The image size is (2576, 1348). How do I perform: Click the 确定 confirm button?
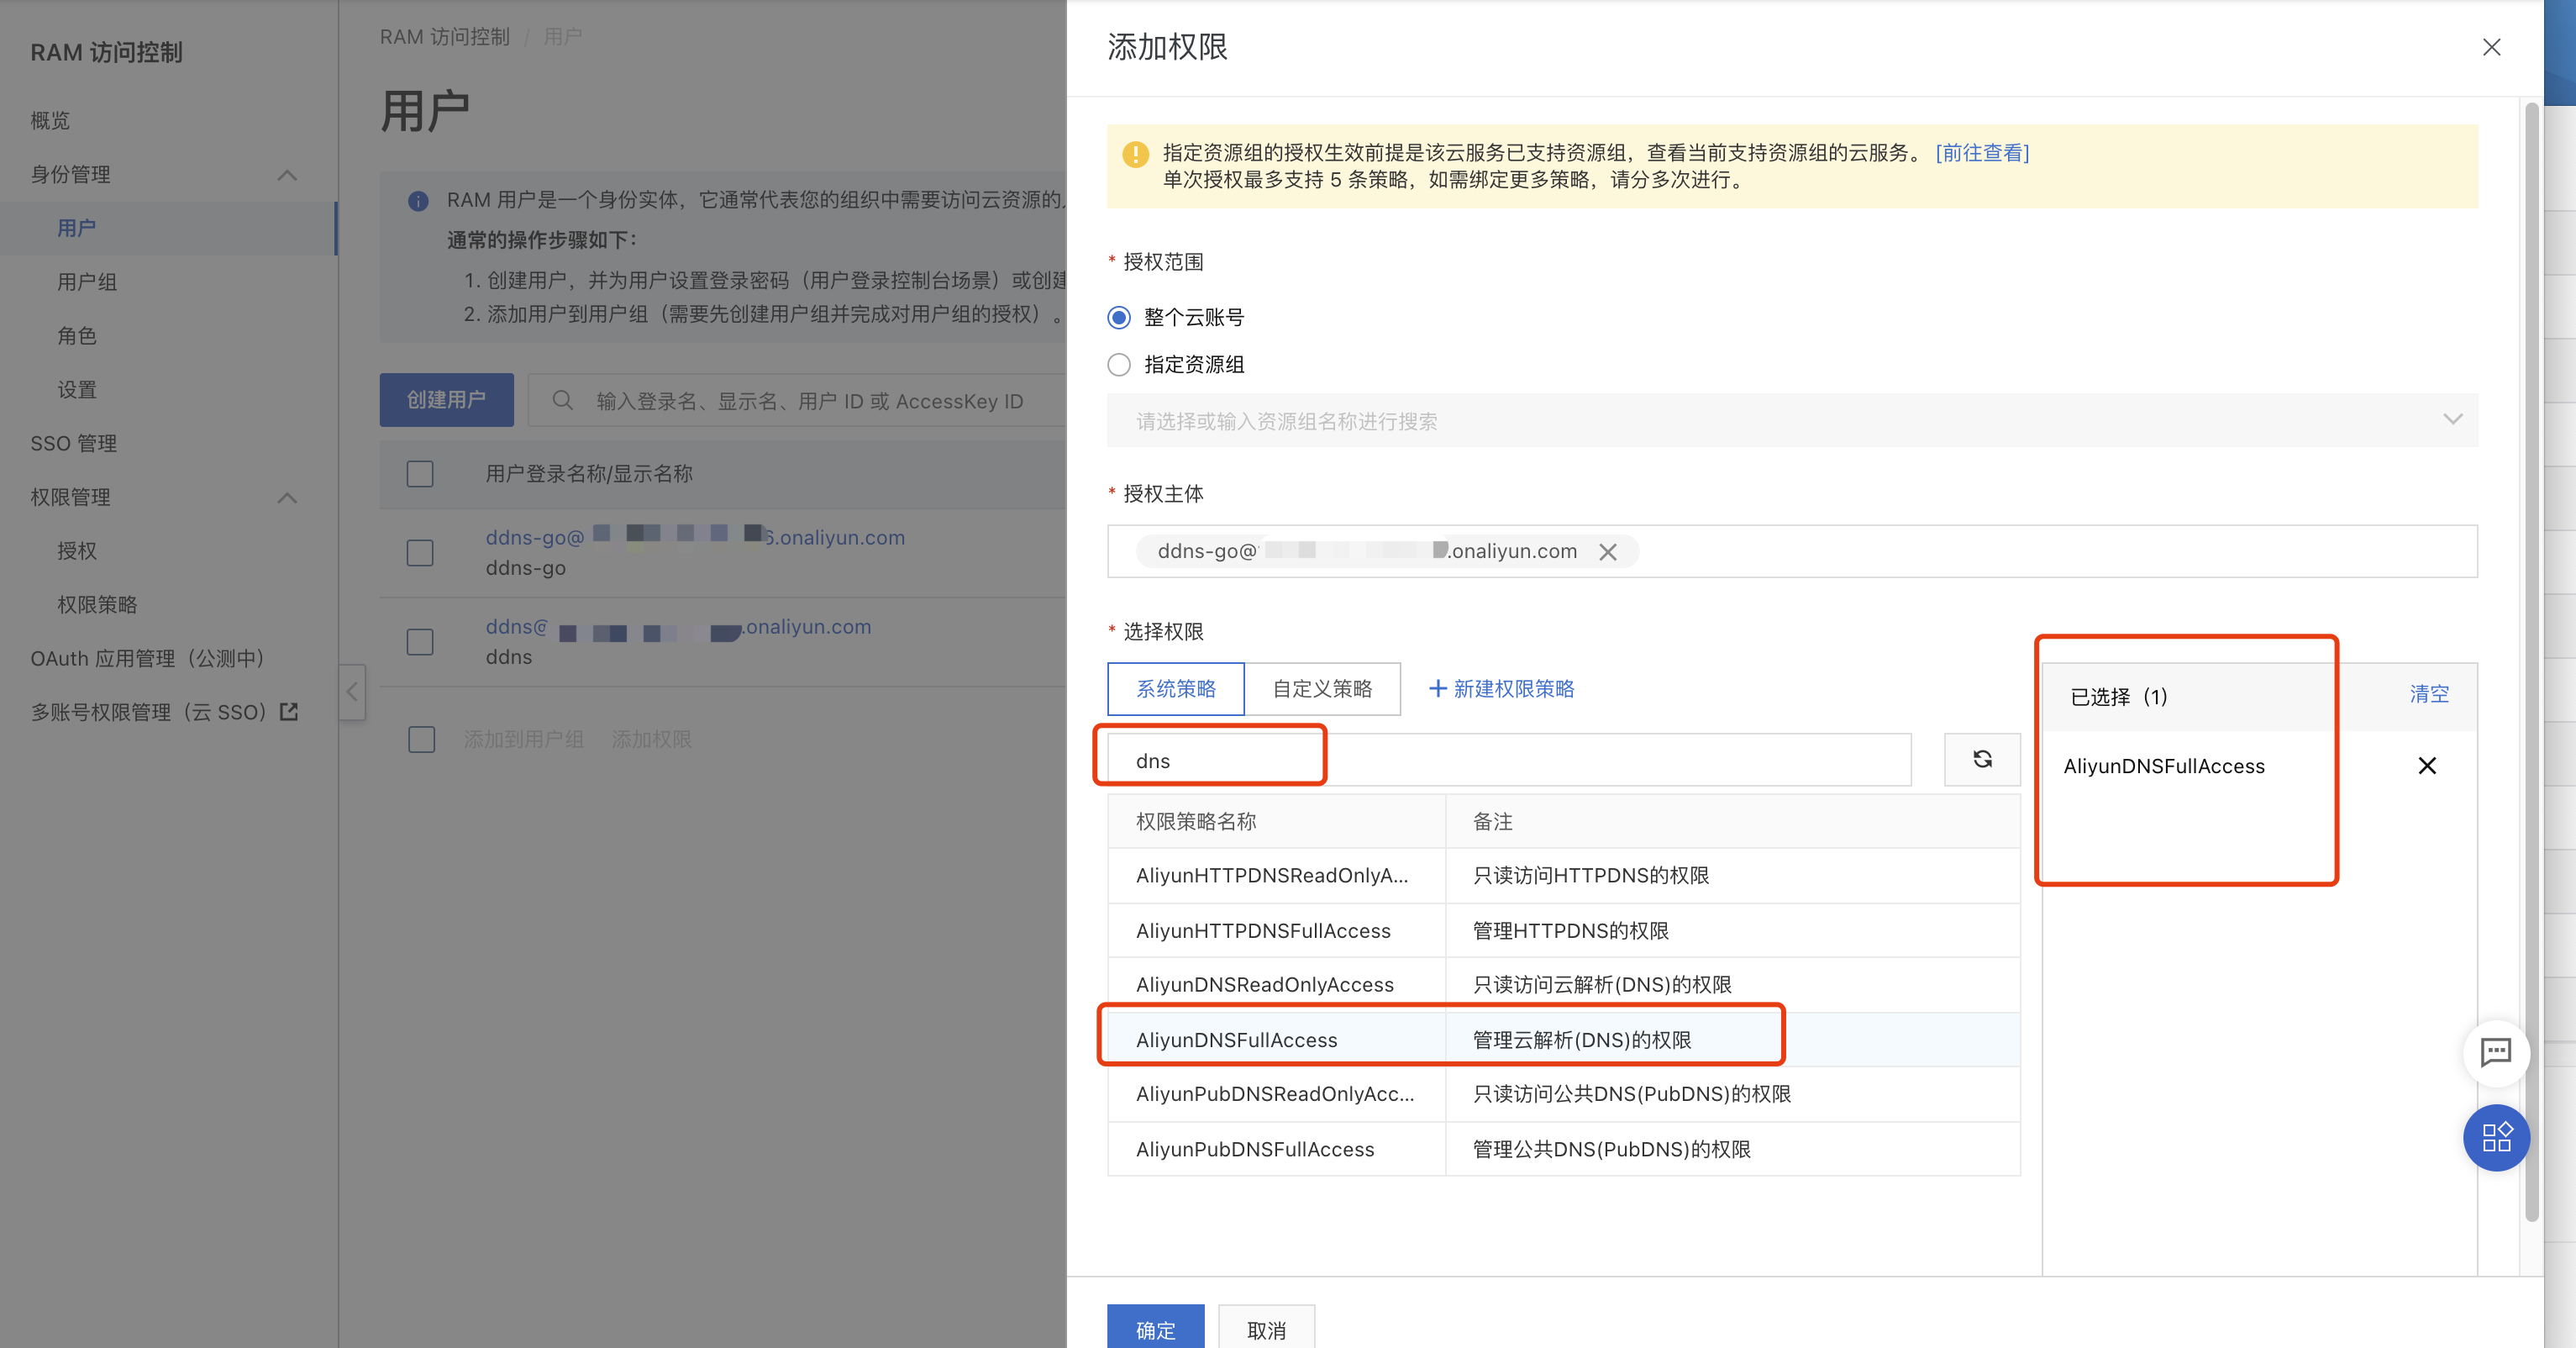(x=1155, y=1328)
